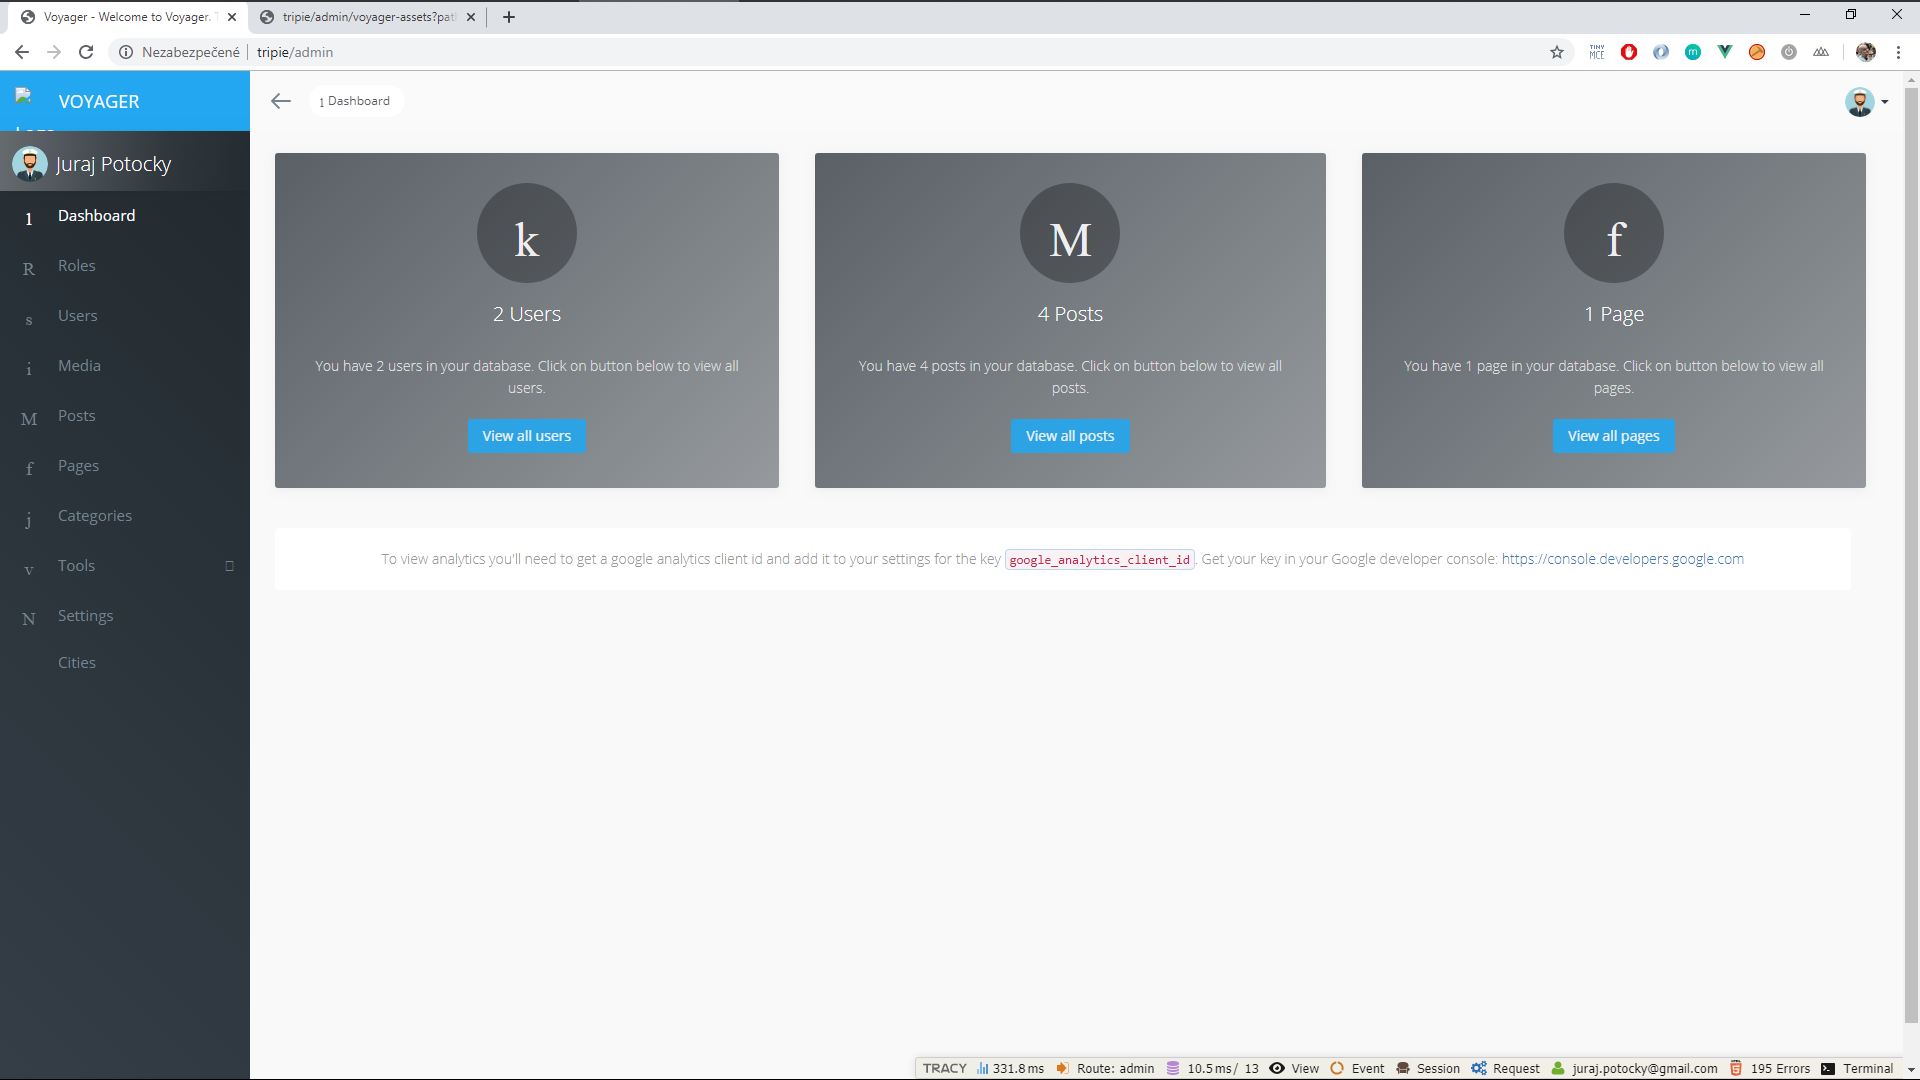Click the View all posts button
1920x1080 pixels.
1070,436
